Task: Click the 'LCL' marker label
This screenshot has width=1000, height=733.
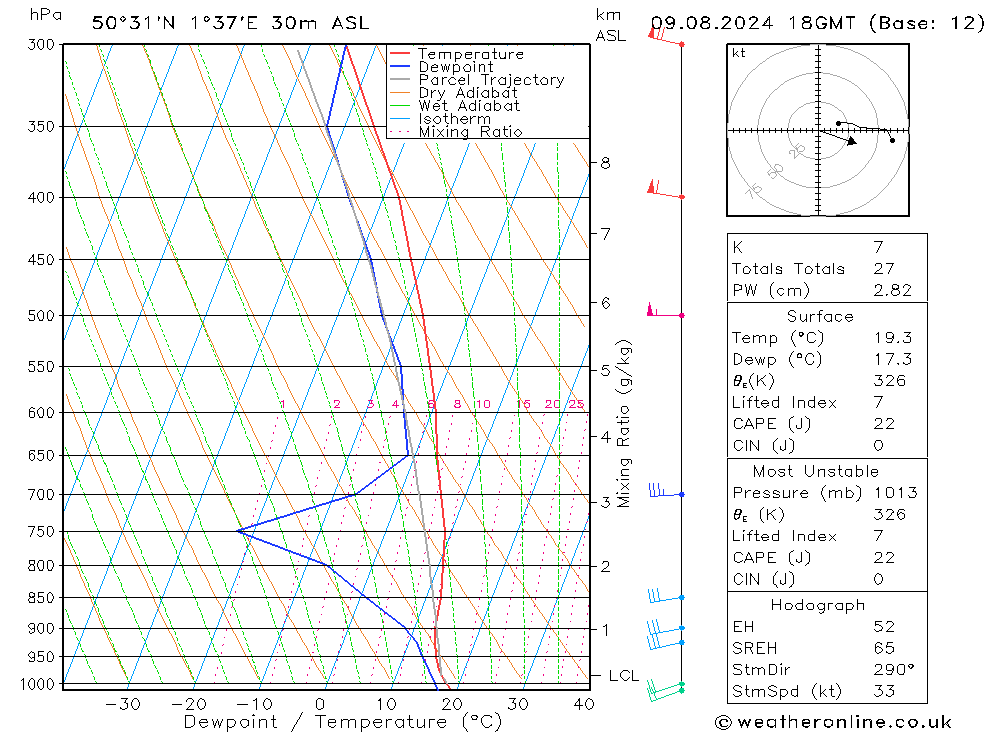Action: pyautogui.click(x=624, y=676)
